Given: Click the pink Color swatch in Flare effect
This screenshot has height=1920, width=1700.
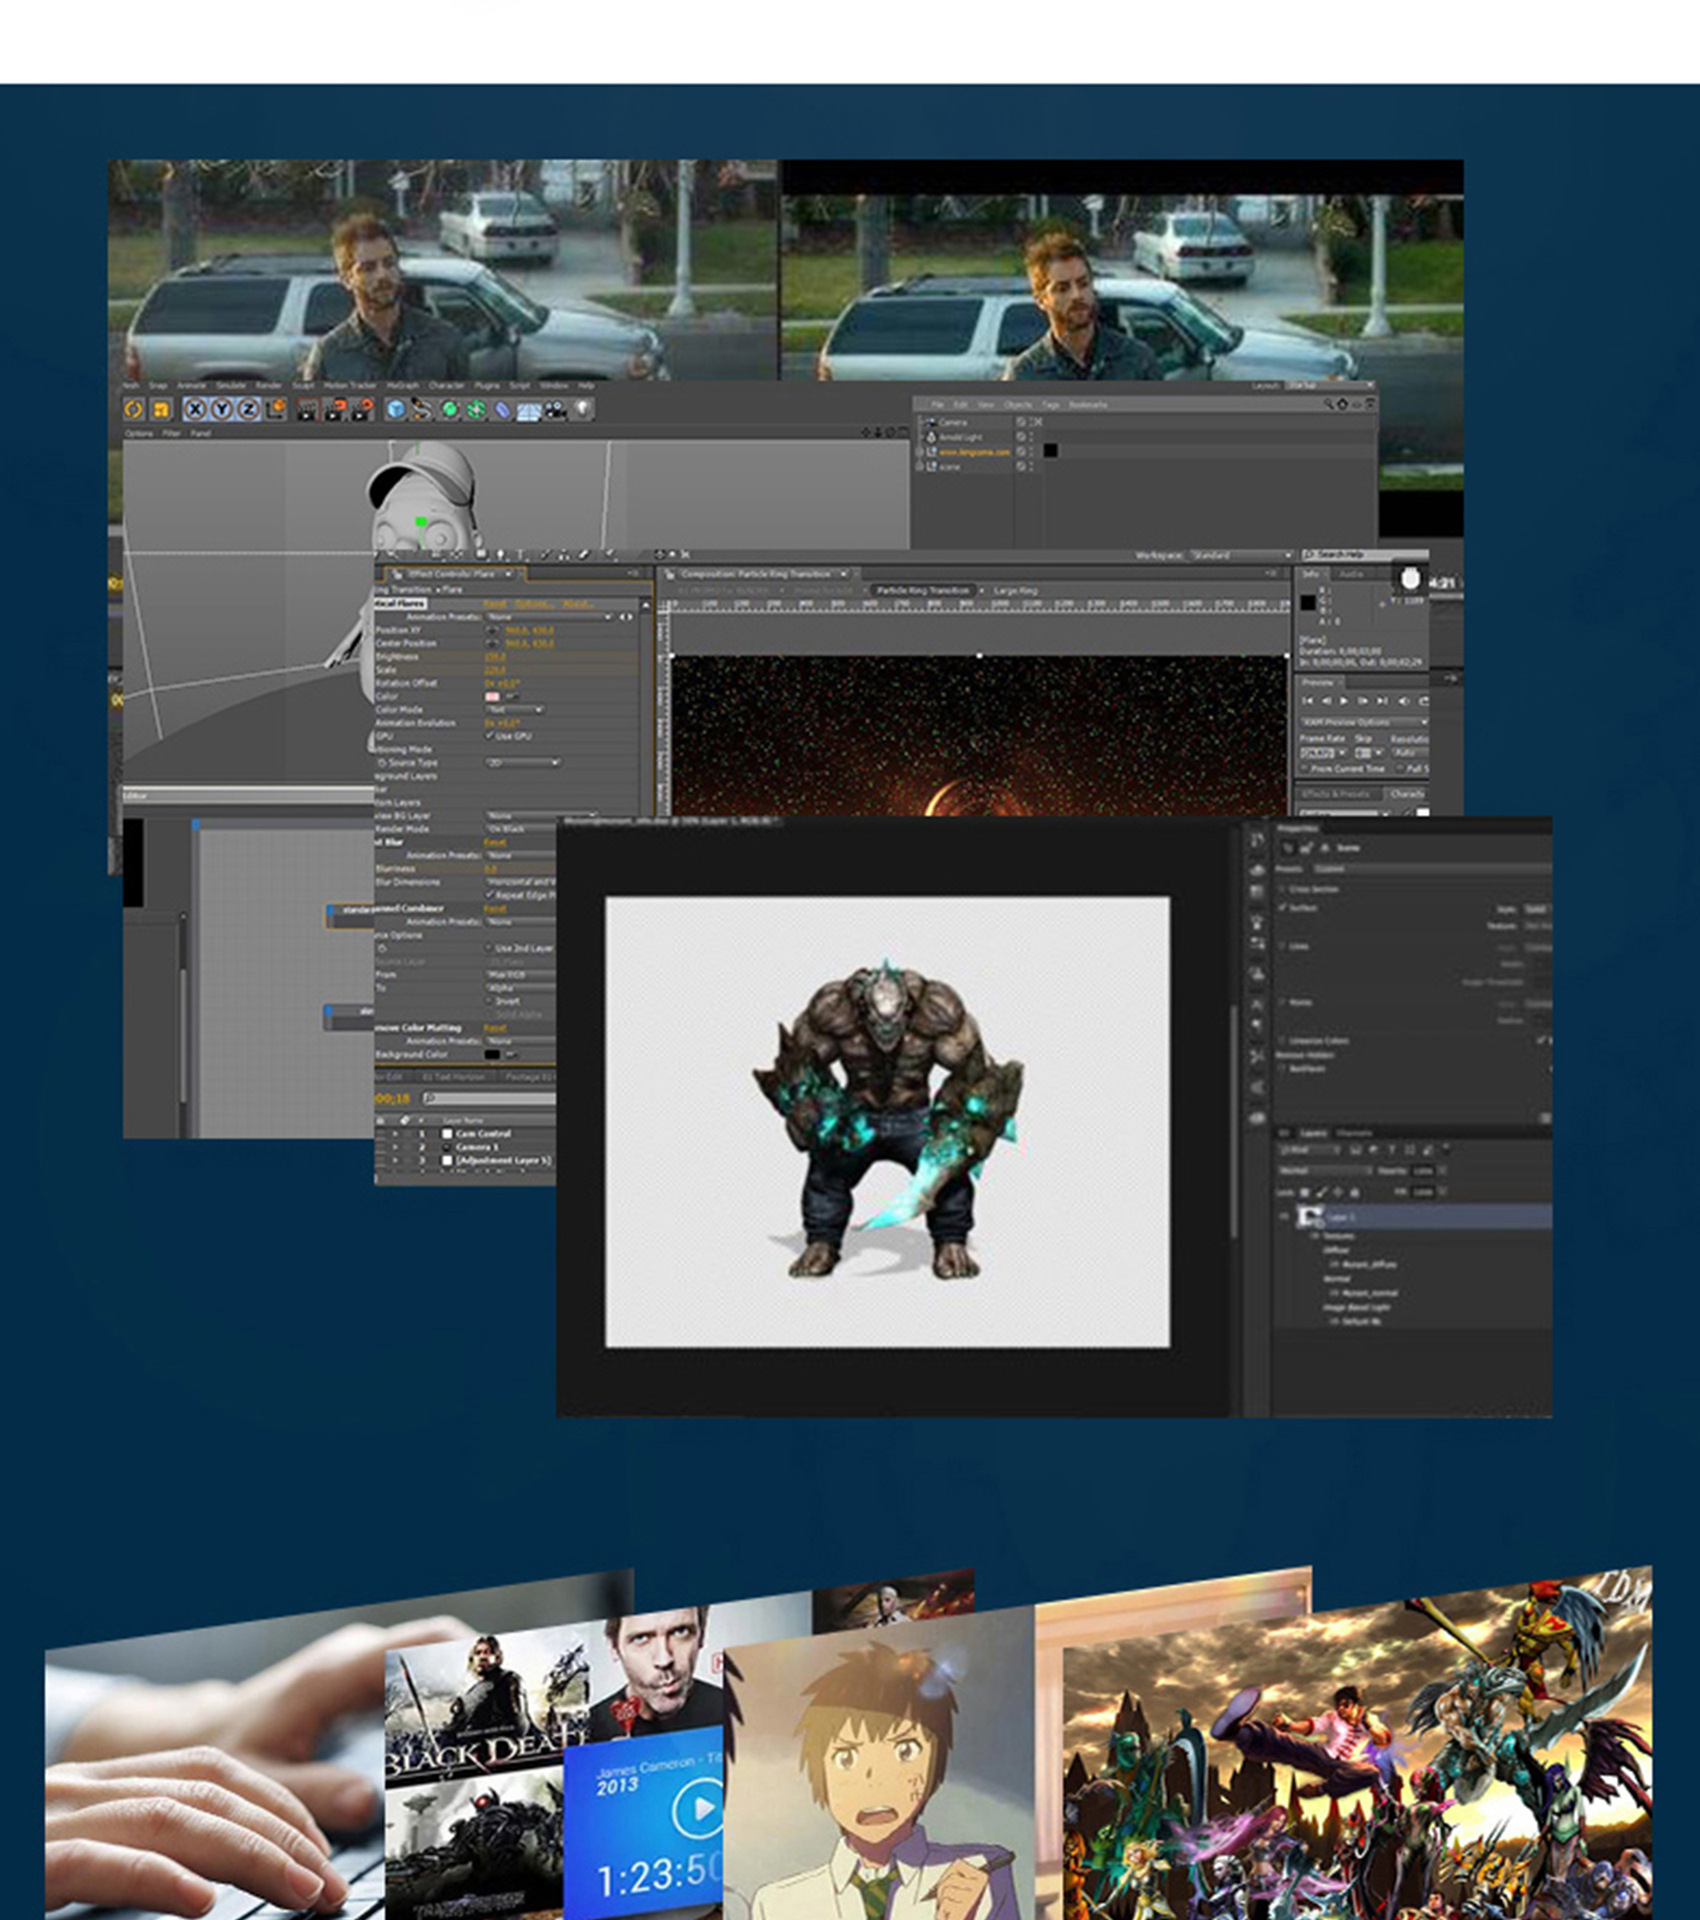Looking at the screenshot, I should [x=492, y=697].
